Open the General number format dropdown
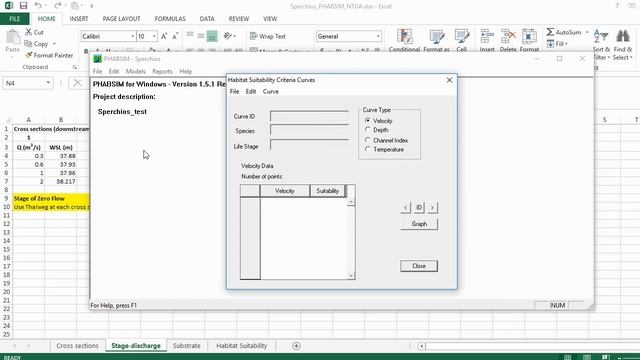640x360 pixels. point(378,36)
